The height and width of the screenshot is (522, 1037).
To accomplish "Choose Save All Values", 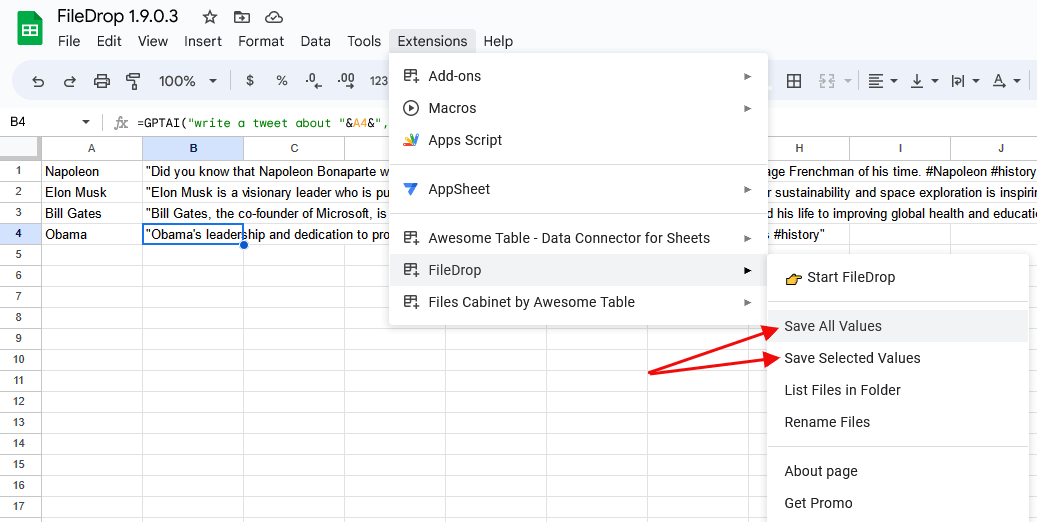I will tap(898, 326).
